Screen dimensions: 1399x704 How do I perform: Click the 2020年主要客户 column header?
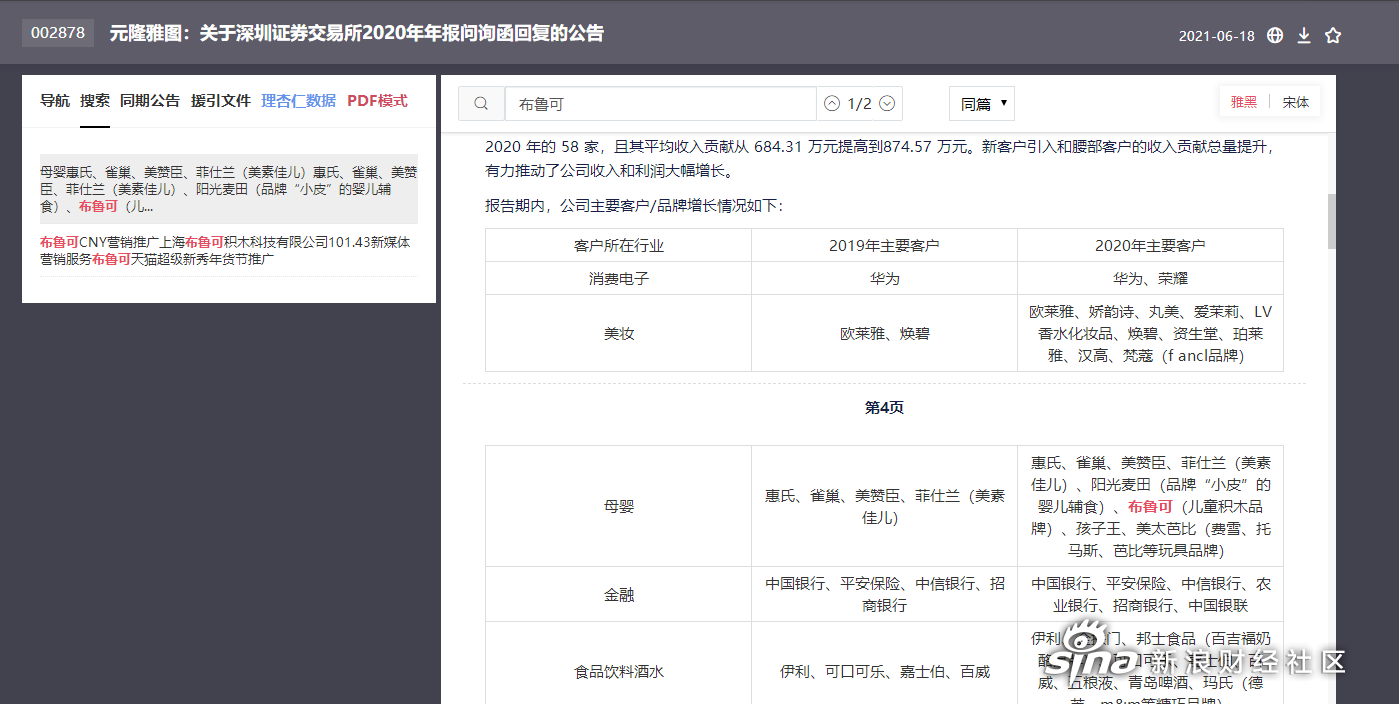click(x=1150, y=246)
